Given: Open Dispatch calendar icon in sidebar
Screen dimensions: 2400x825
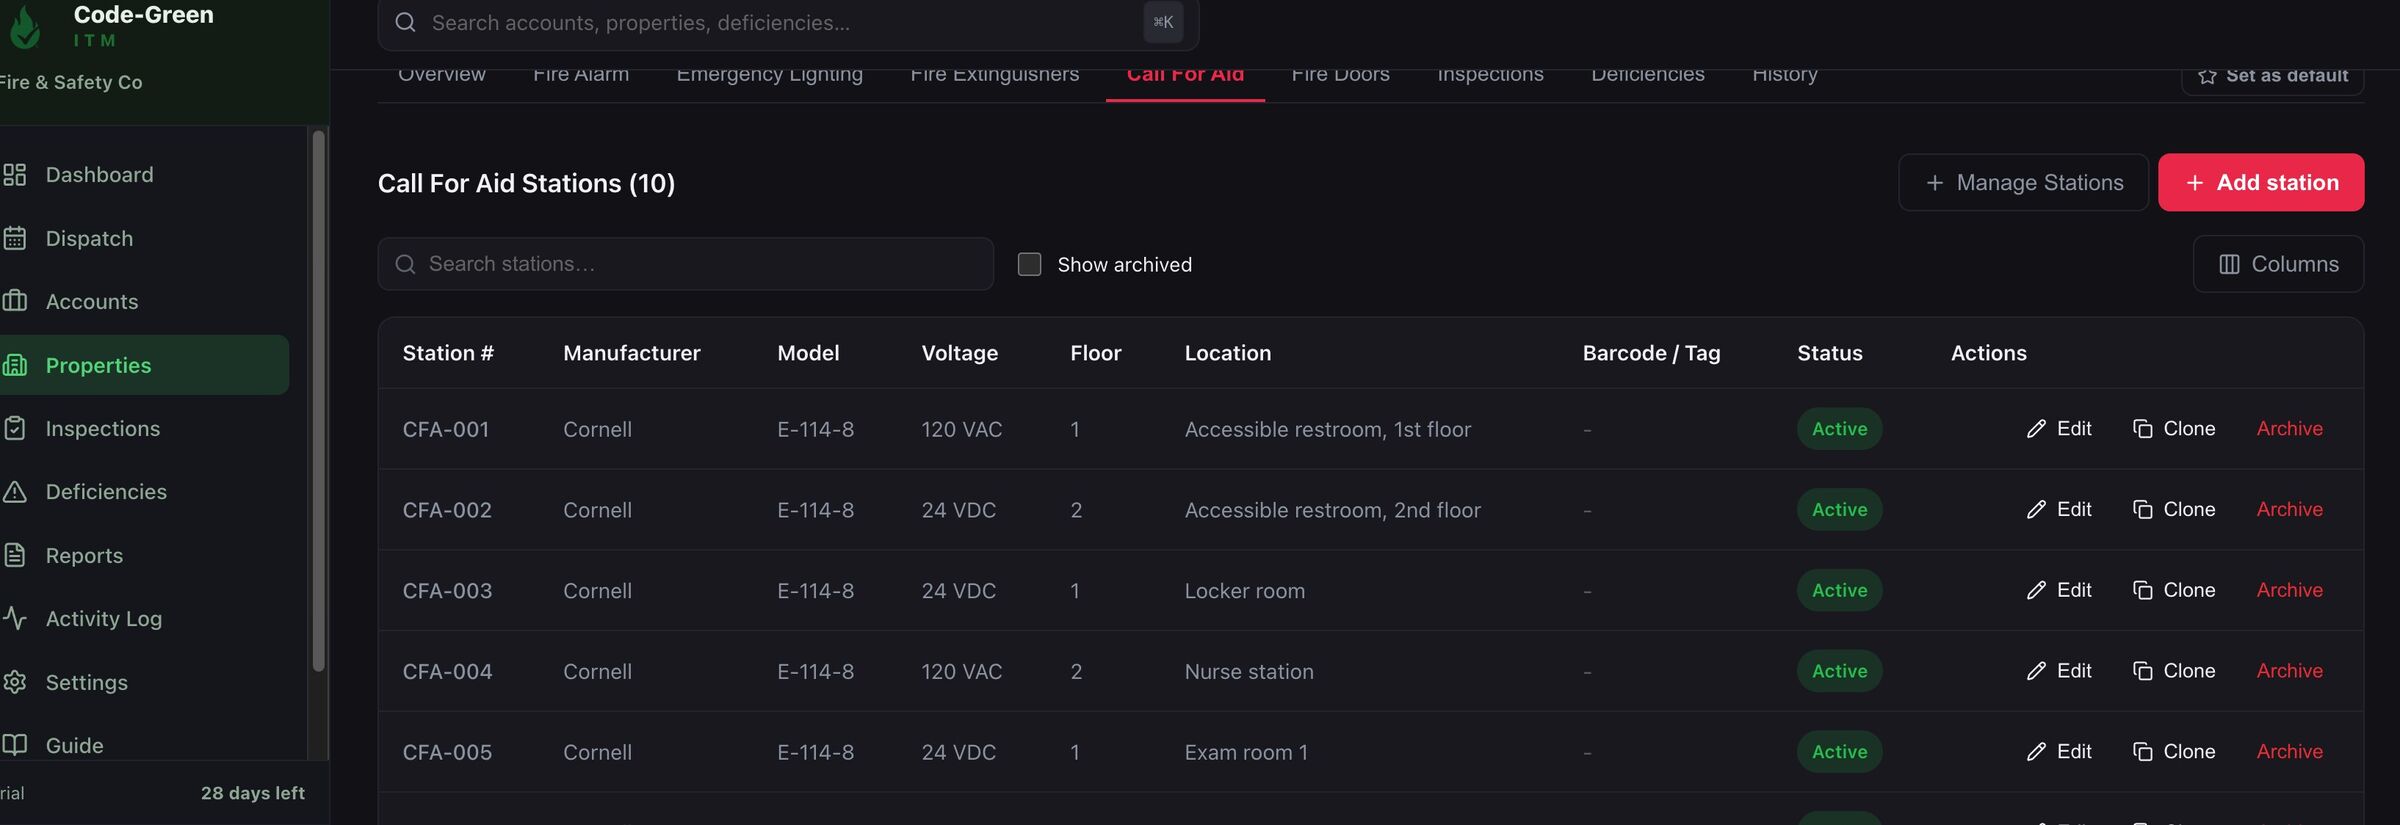Looking at the screenshot, I should (14, 238).
